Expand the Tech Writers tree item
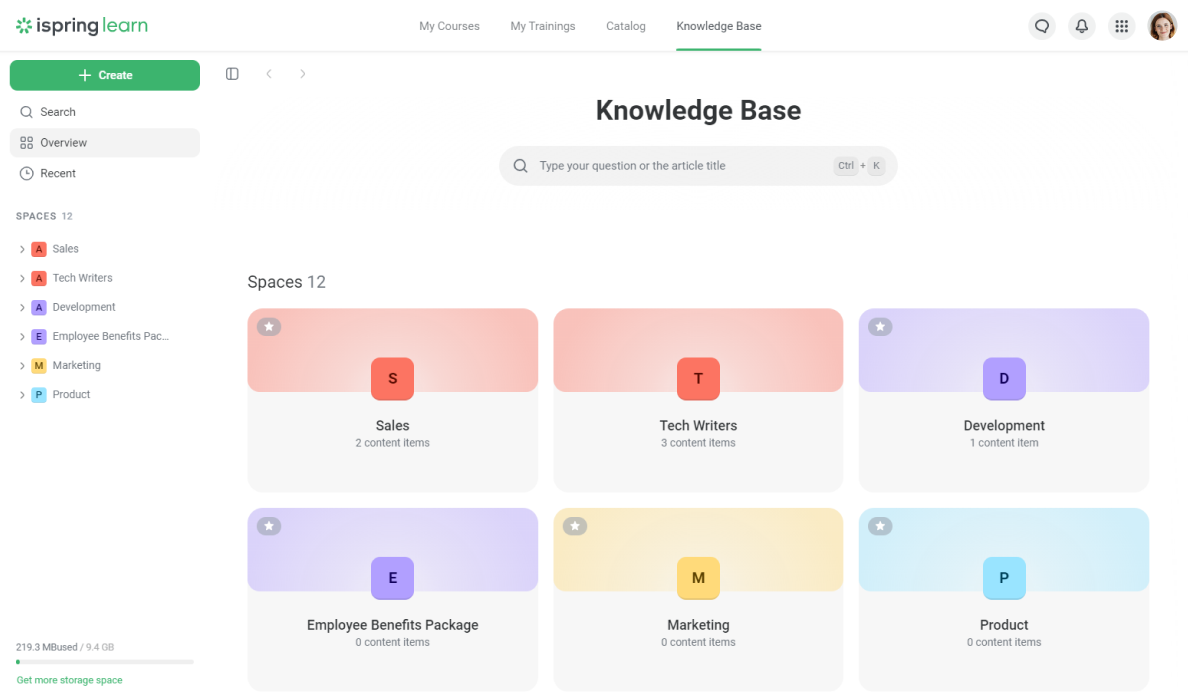 21,277
